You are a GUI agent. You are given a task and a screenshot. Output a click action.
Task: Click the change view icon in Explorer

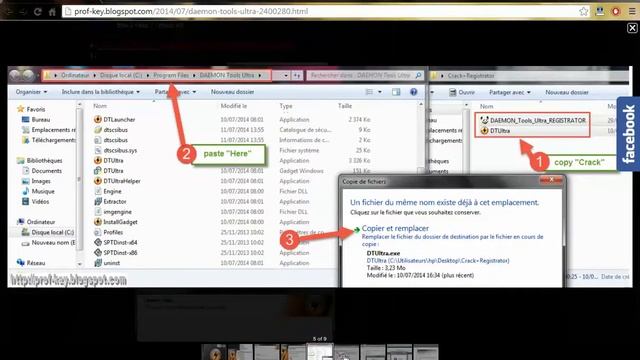(x=369, y=92)
